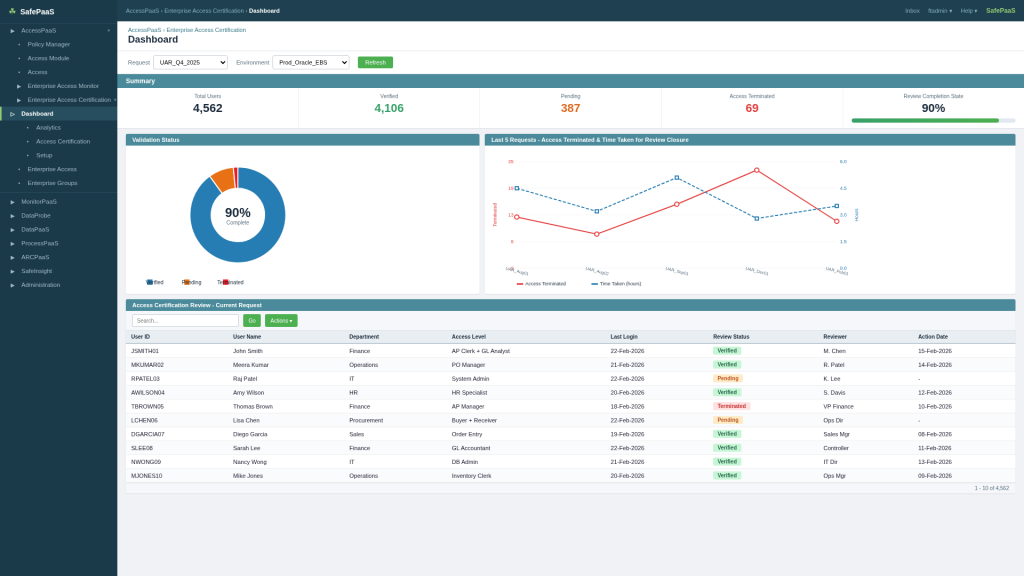Click the Access Terminated line legend marker
Viewport: 1024px width, 576px height.
pyautogui.click(x=520, y=284)
